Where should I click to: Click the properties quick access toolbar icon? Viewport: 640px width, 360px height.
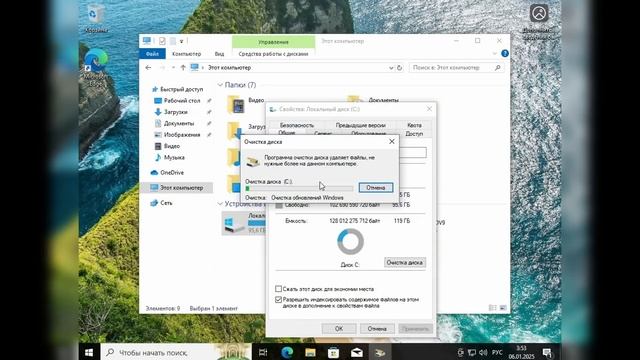tap(162, 41)
